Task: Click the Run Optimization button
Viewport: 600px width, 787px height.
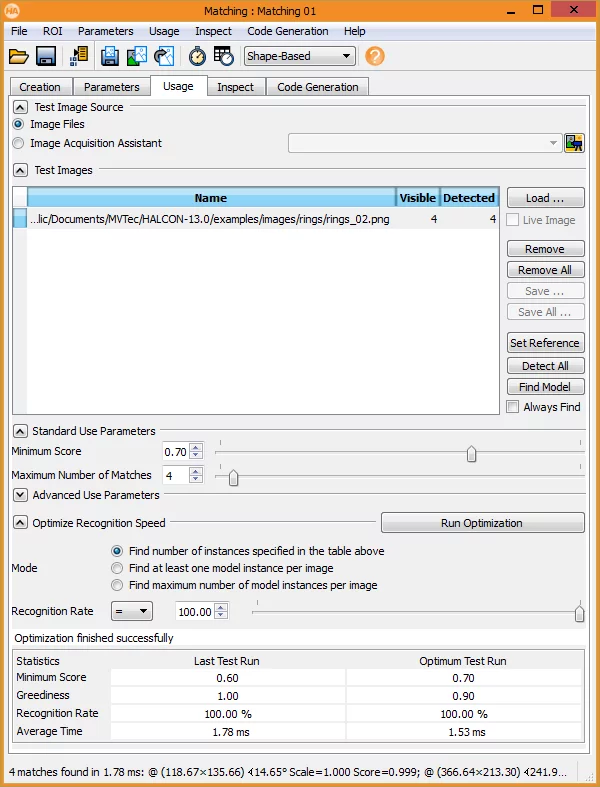Action: pyautogui.click(x=482, y=523)
